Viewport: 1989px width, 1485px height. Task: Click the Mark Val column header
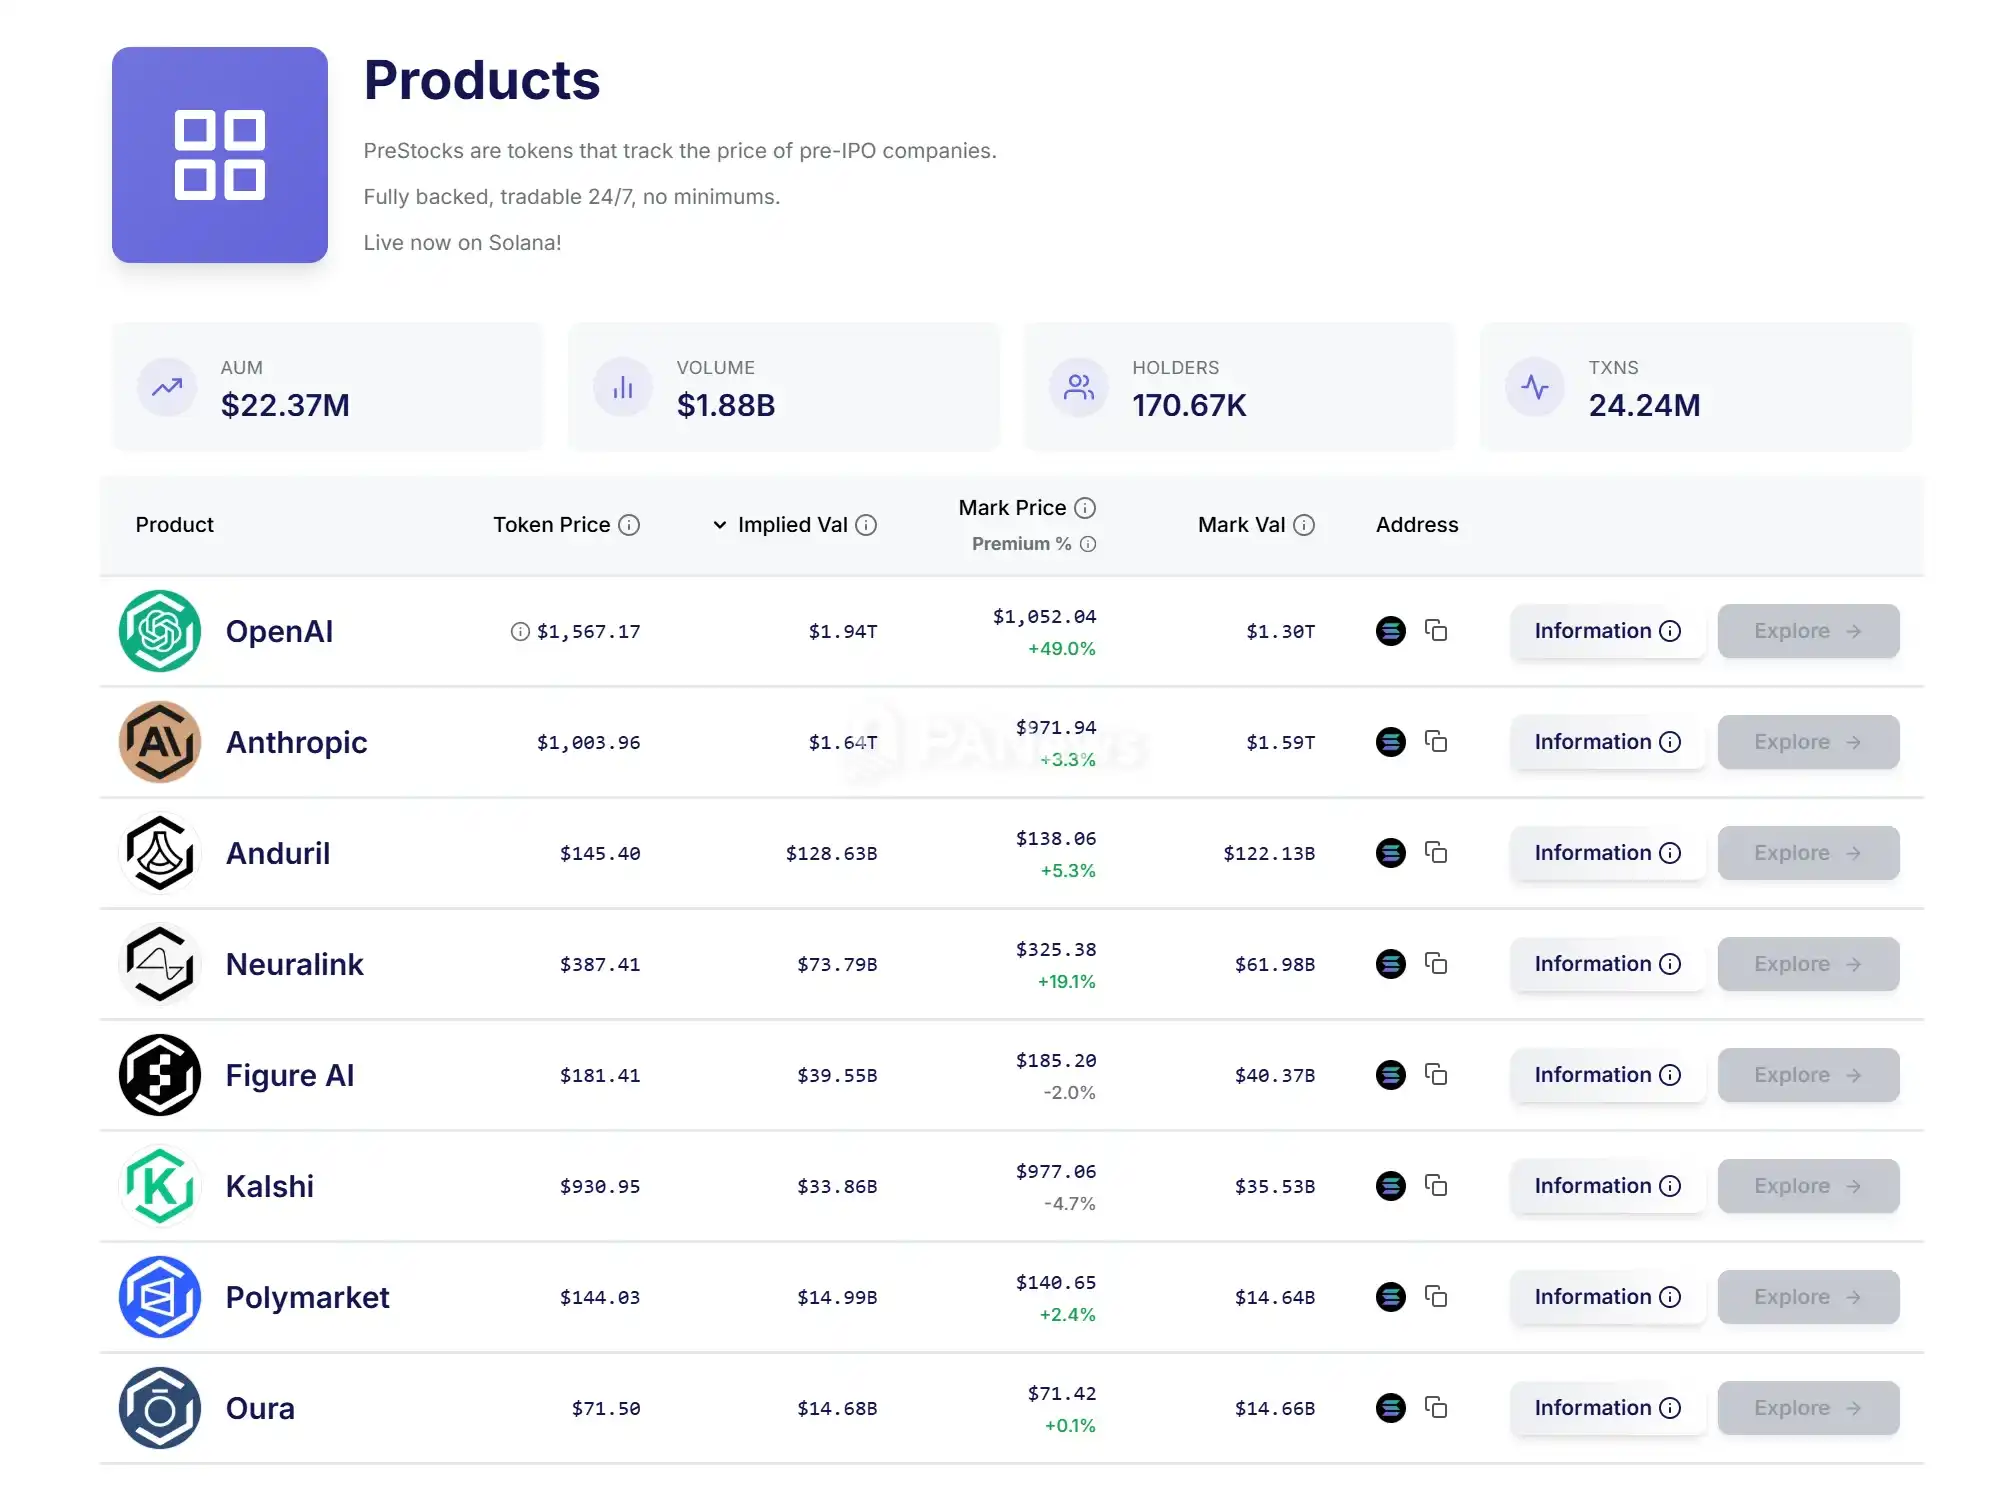point(1241,525)
